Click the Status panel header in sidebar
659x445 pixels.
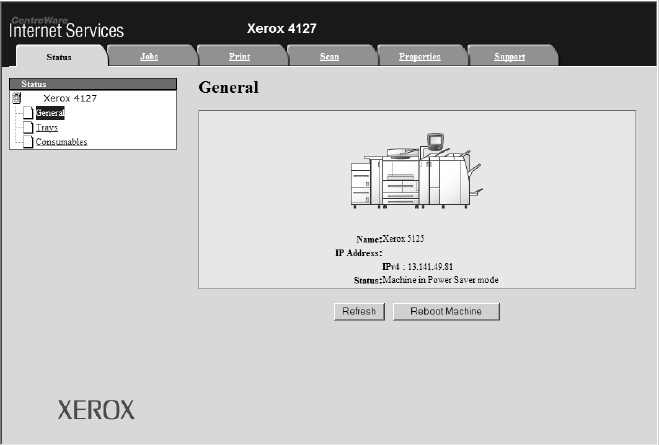click(93, 84)
